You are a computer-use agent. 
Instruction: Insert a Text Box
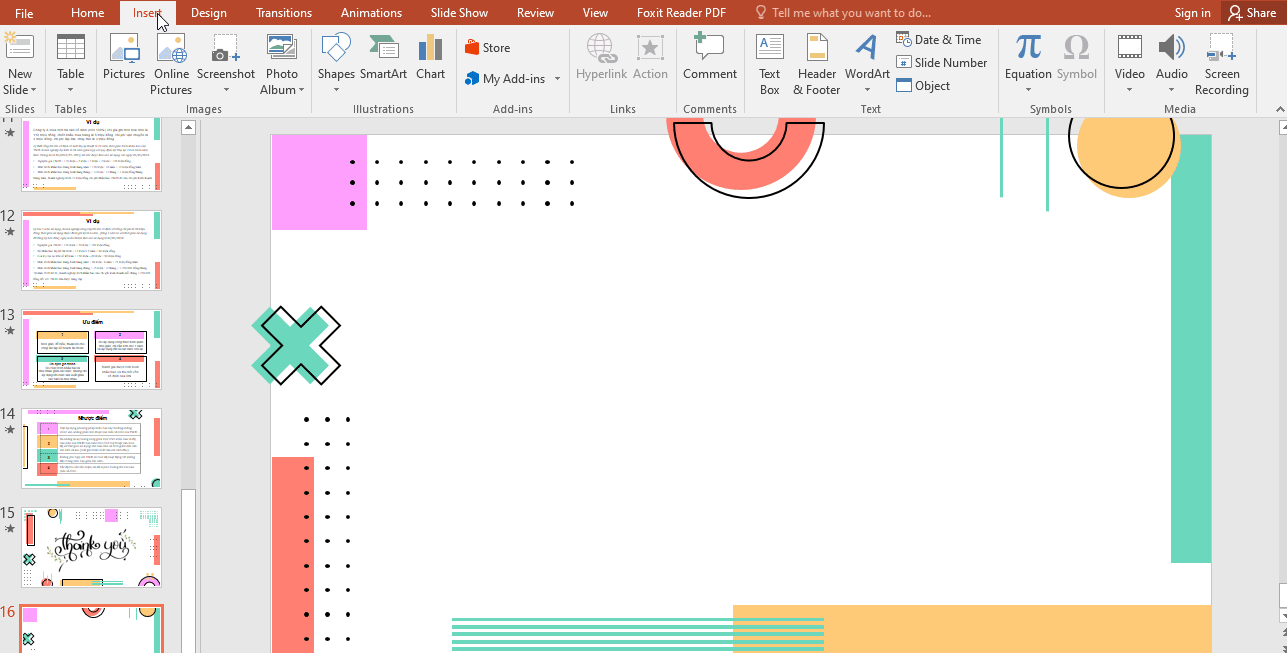pos(769,60)
